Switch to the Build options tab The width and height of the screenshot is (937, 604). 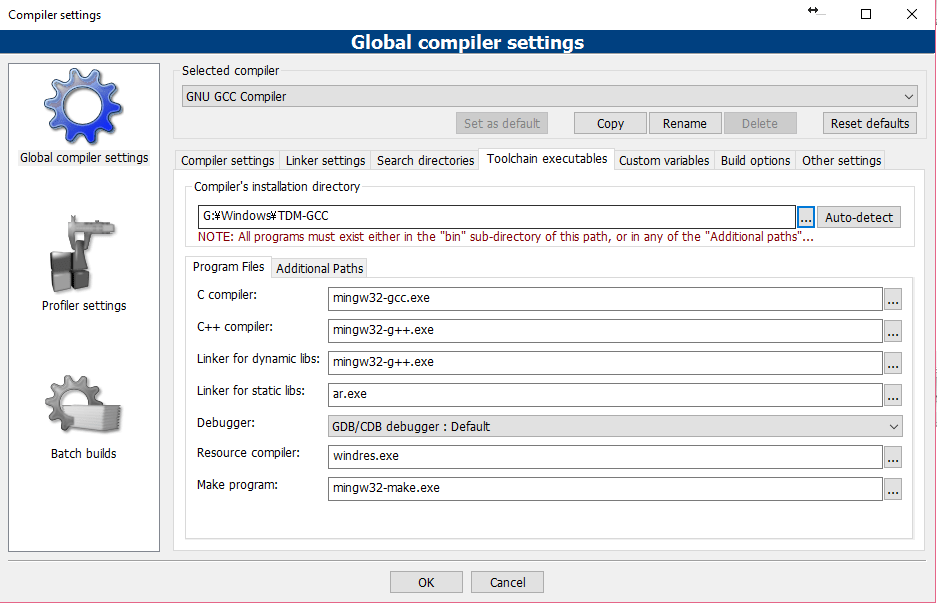[755, 161]
